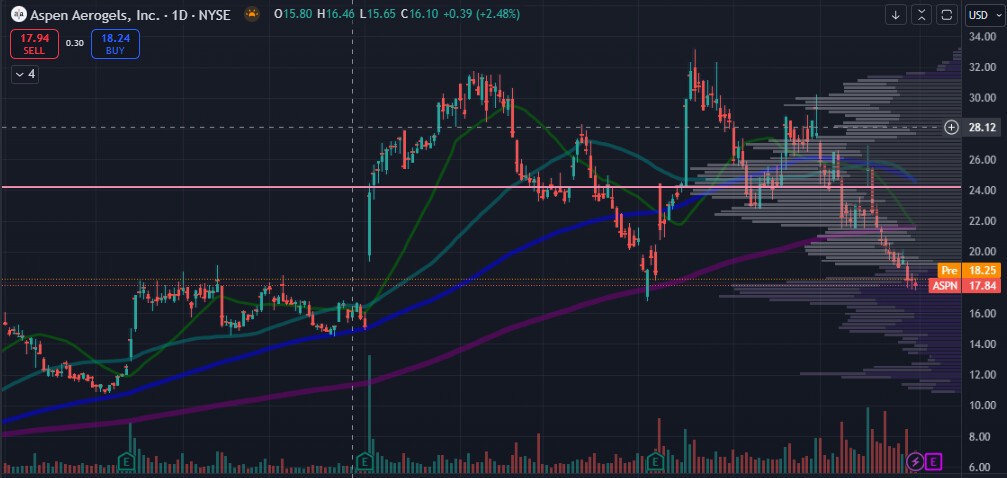Click the 0.30 spread value between Sell and Buy
Image resolution: width=1007 pixels, height=478 pixels.
click(x=75, y=43)
